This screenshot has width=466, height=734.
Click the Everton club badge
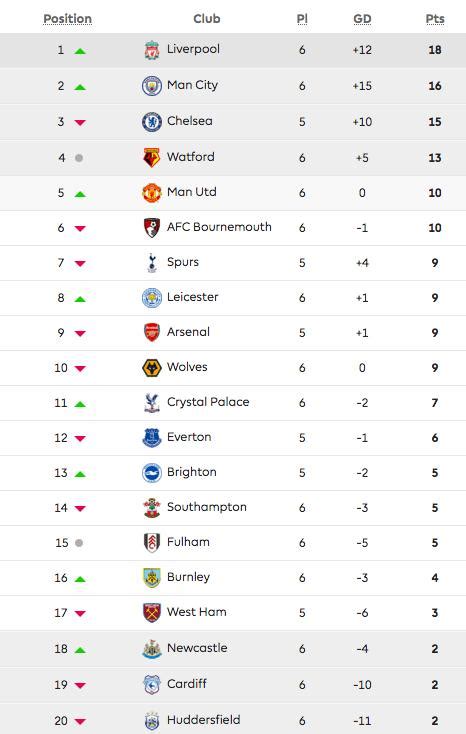click(x=152, y=438)
